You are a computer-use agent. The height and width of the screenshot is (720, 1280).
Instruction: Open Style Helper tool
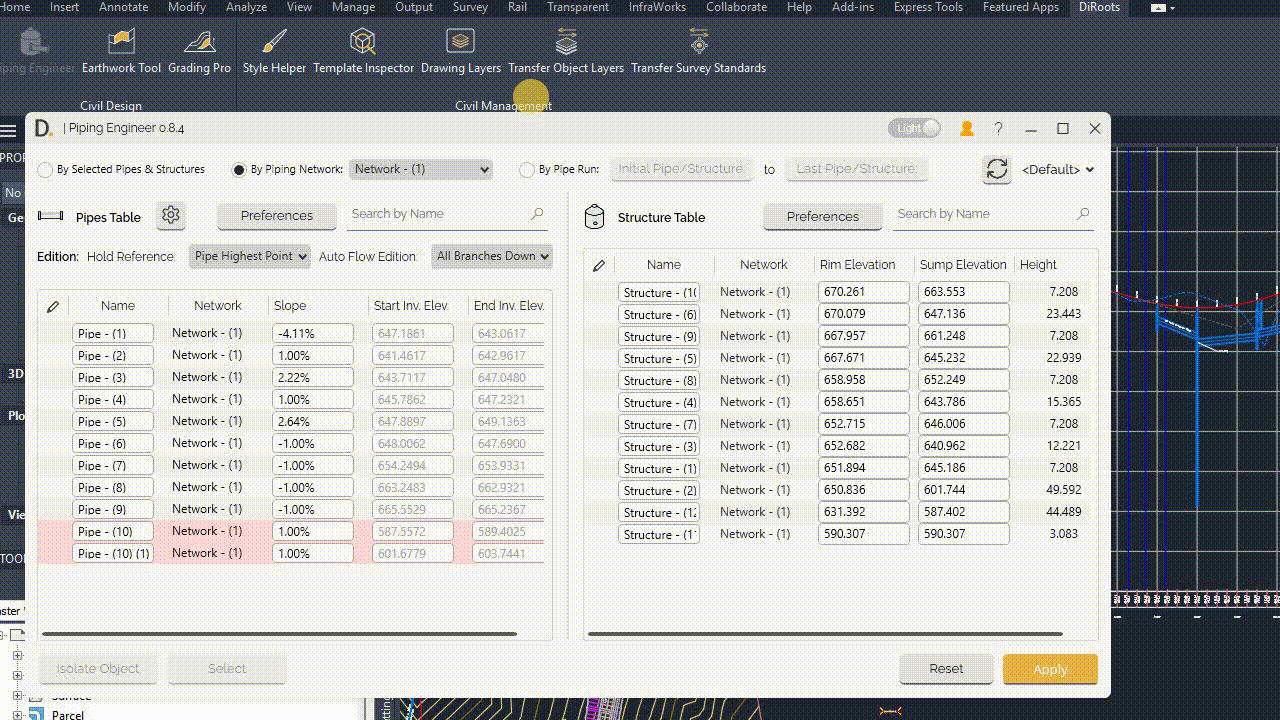274,51
